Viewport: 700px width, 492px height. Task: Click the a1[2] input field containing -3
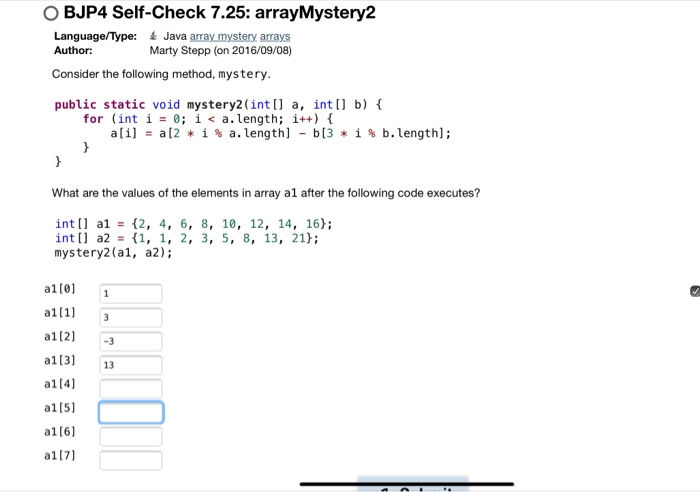pyautogui.click(x=131, y=341)
